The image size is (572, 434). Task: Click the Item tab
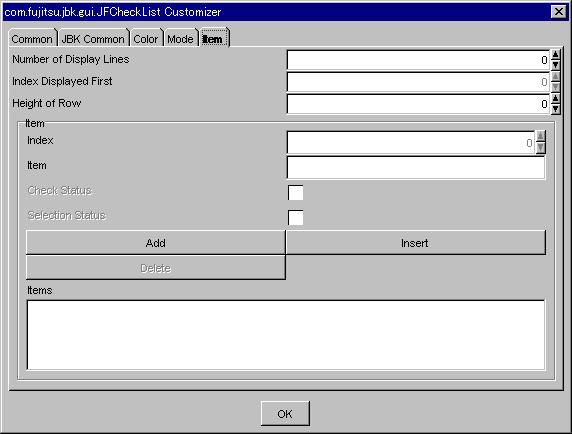click(x=214, y=37)
